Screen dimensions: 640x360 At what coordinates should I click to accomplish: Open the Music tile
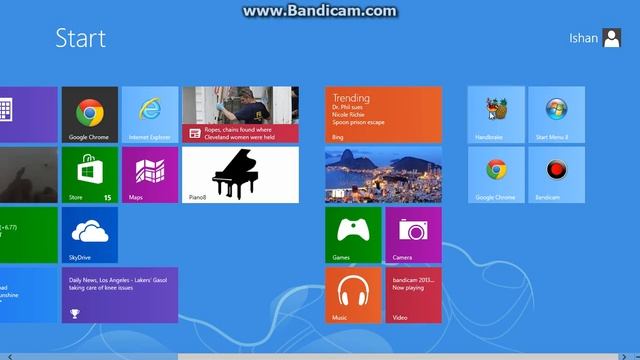(353, 296)
